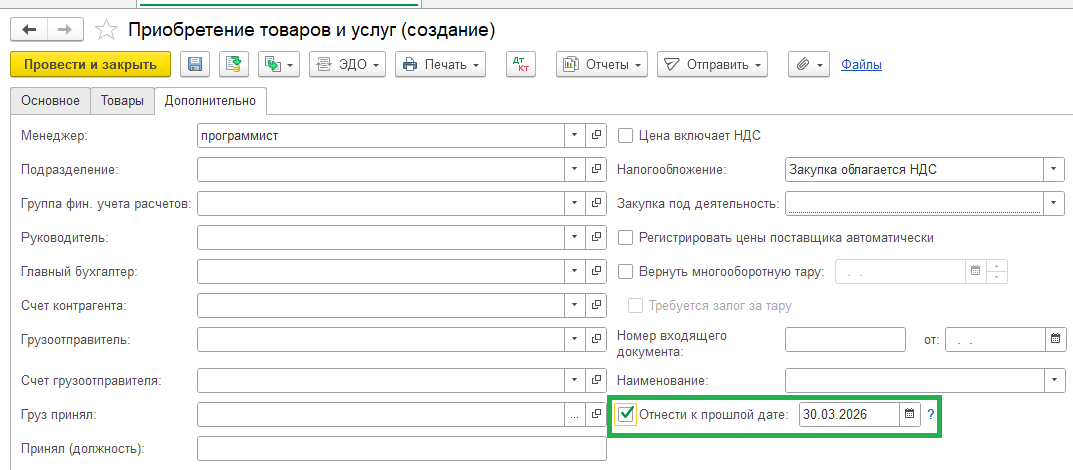Switch to the Основное tab
Image resolution: width=1073 pixels, height=470 pixels.
point(50,100)
